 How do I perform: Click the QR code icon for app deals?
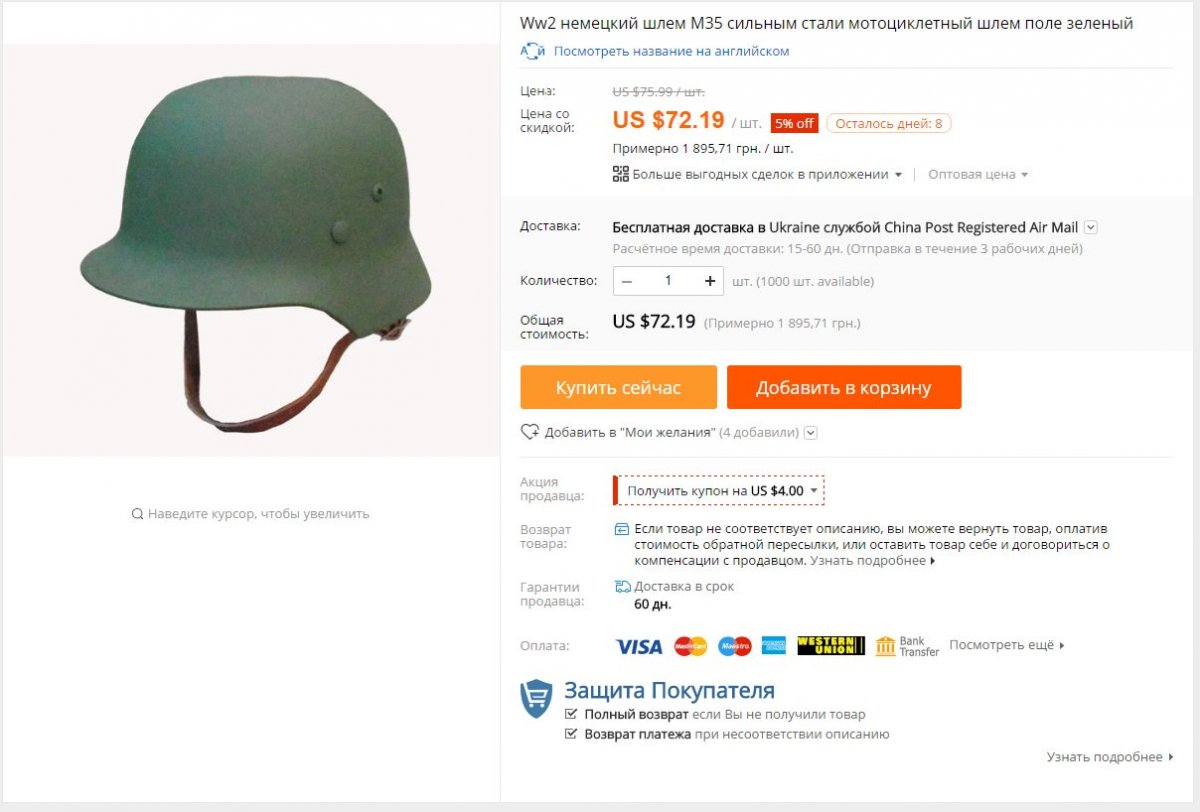coord(620,174)
